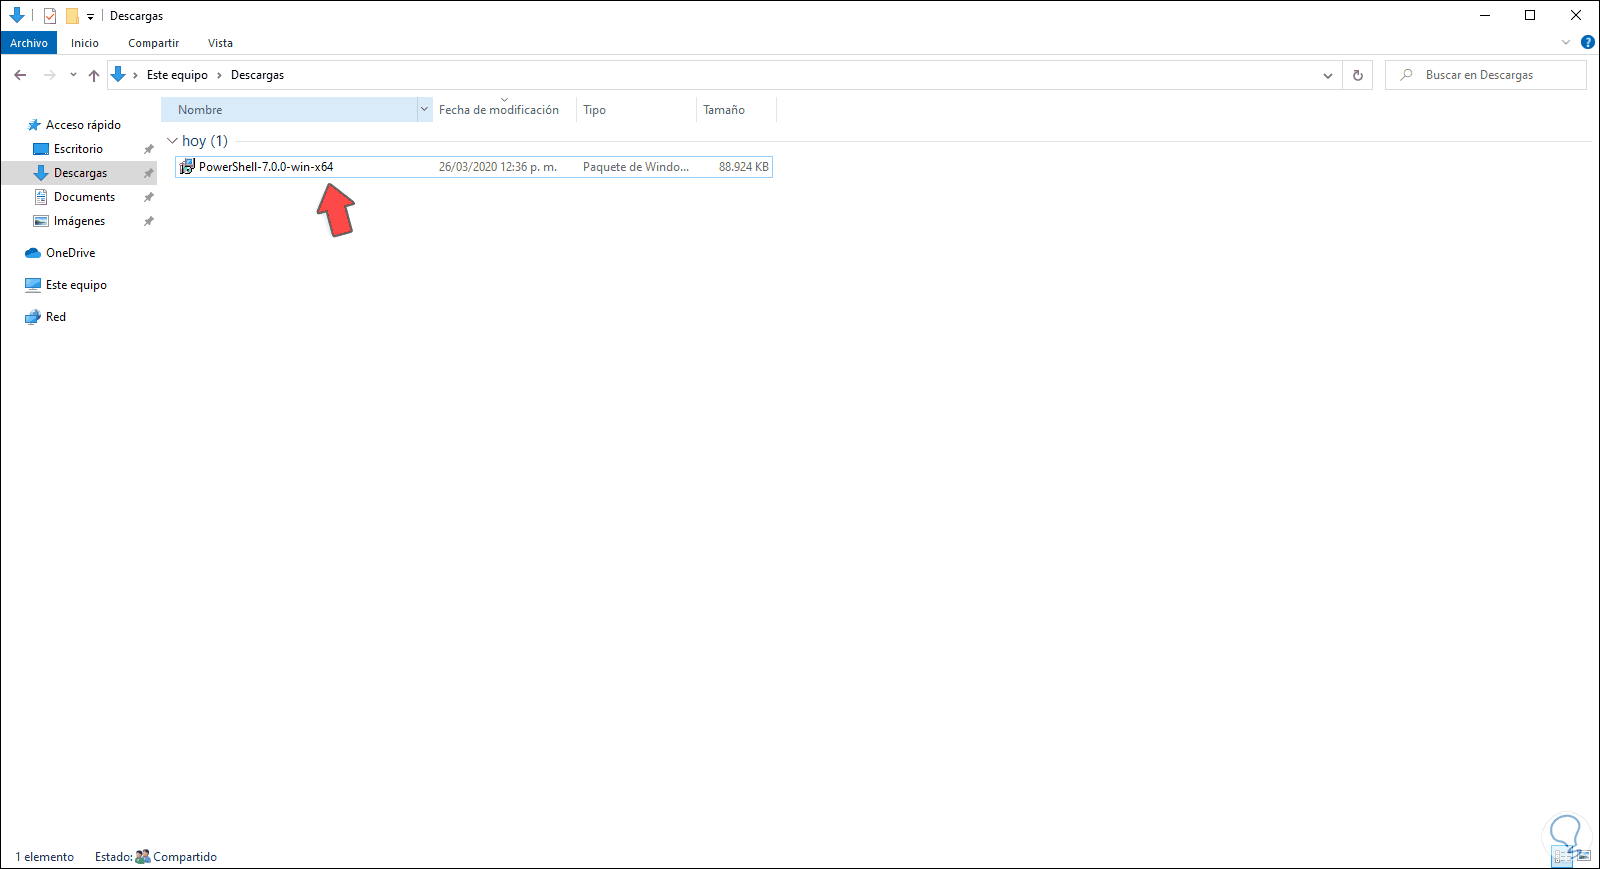Click the Paquete de Windo... type cell
The image size is (1600, 869).
[x=636, y=167]
